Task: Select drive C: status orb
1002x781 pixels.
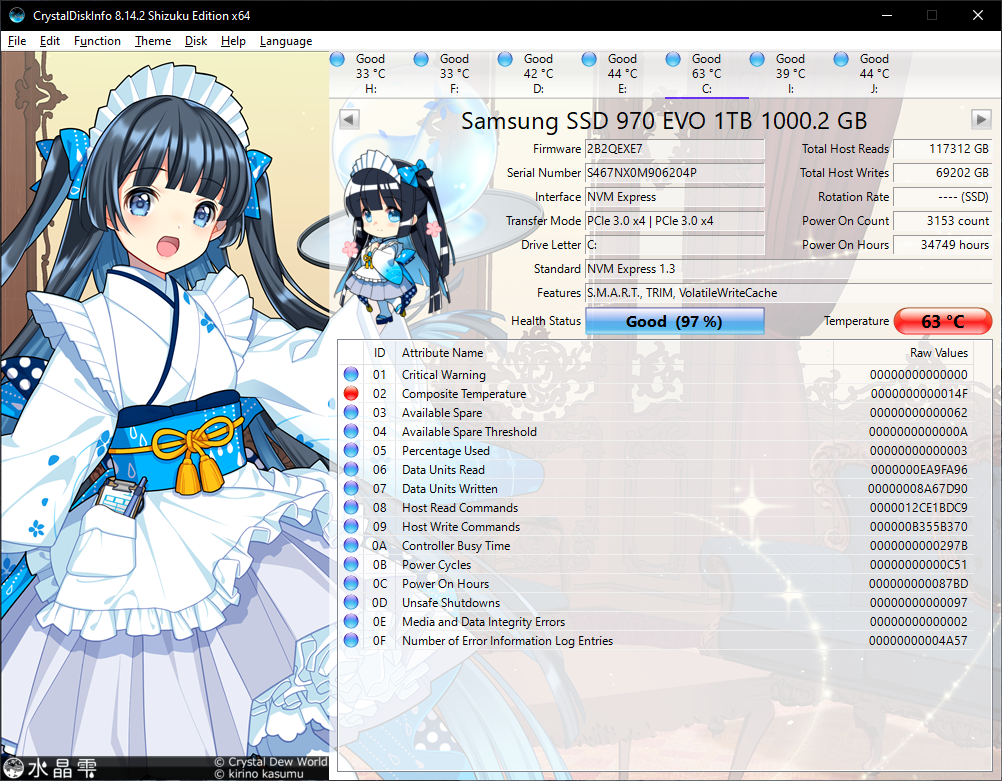Action: click(x=673, y=59)
